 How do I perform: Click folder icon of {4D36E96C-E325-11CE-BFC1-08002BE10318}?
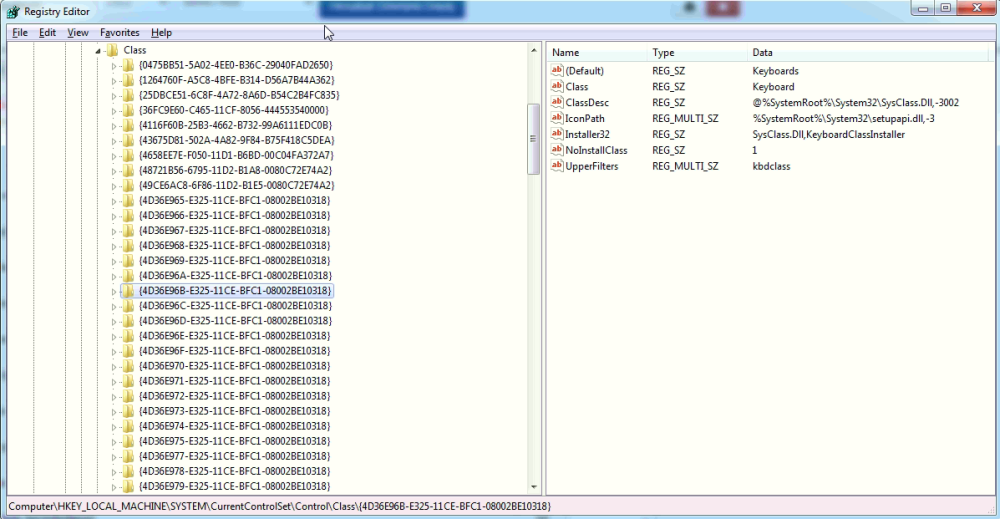point(128,305)
